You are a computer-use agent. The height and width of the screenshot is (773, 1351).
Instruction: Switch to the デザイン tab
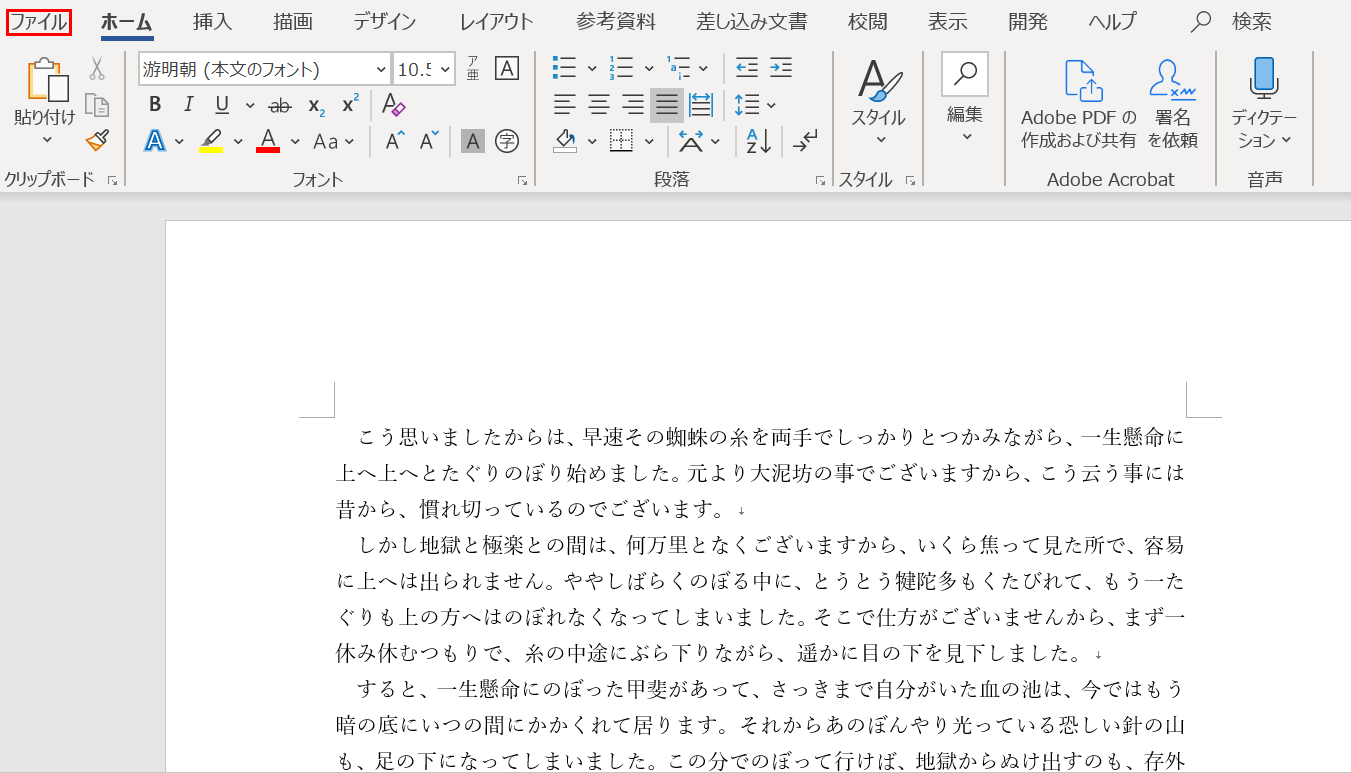pos(384,21)
